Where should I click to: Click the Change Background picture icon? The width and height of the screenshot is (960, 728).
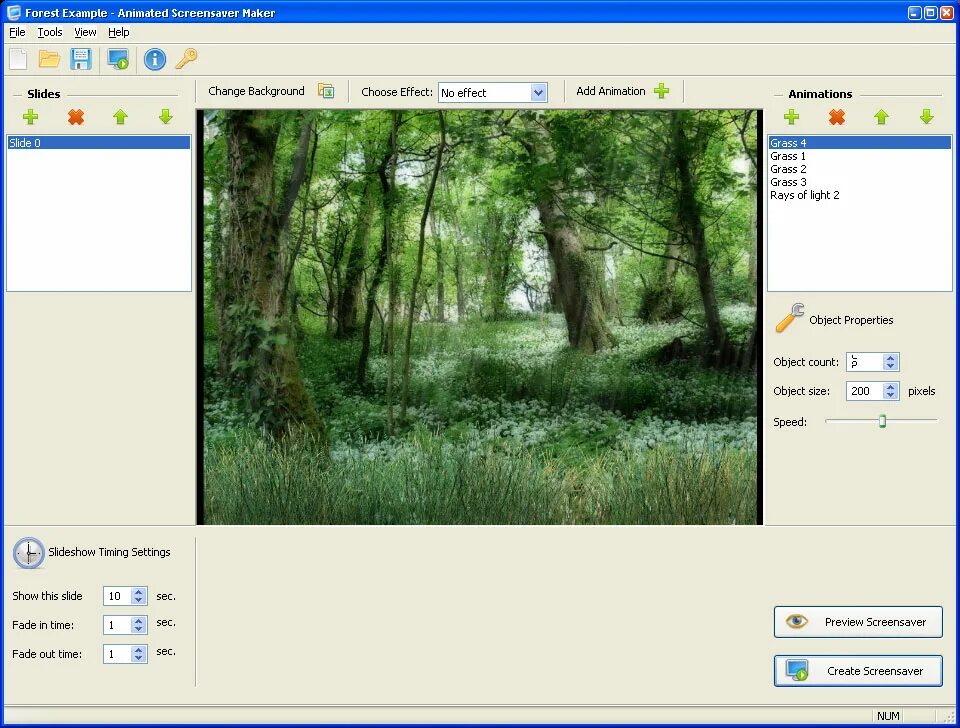(325, 90)
